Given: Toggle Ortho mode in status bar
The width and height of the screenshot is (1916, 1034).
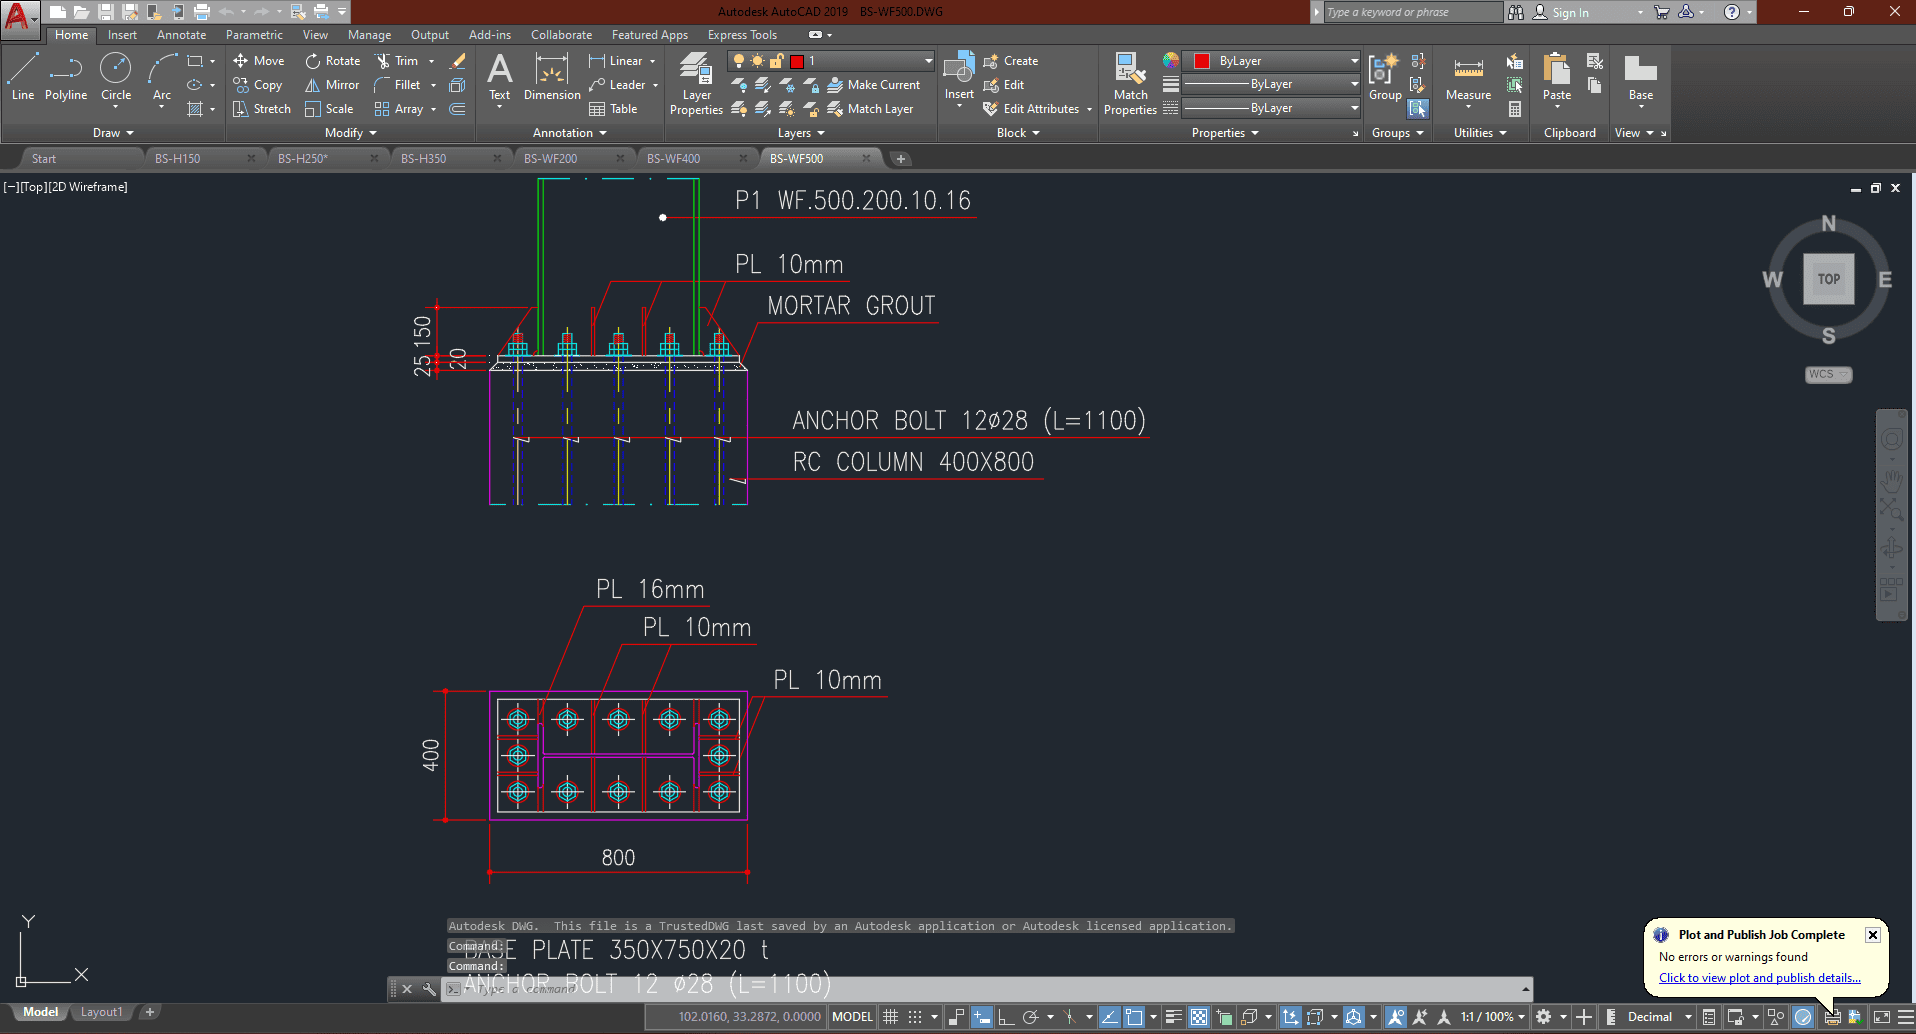Looking at the screenshot, I should (1006, 1017).
